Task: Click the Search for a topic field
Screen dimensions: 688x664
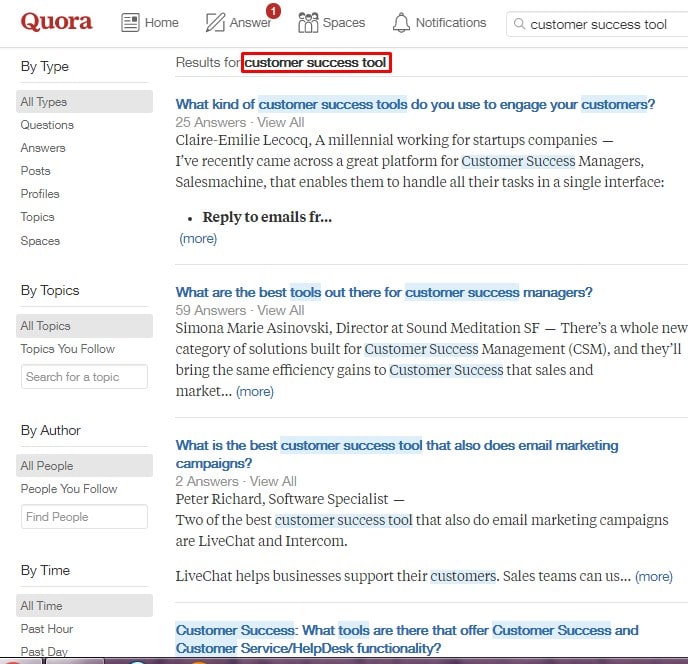Action: [84, 377]
